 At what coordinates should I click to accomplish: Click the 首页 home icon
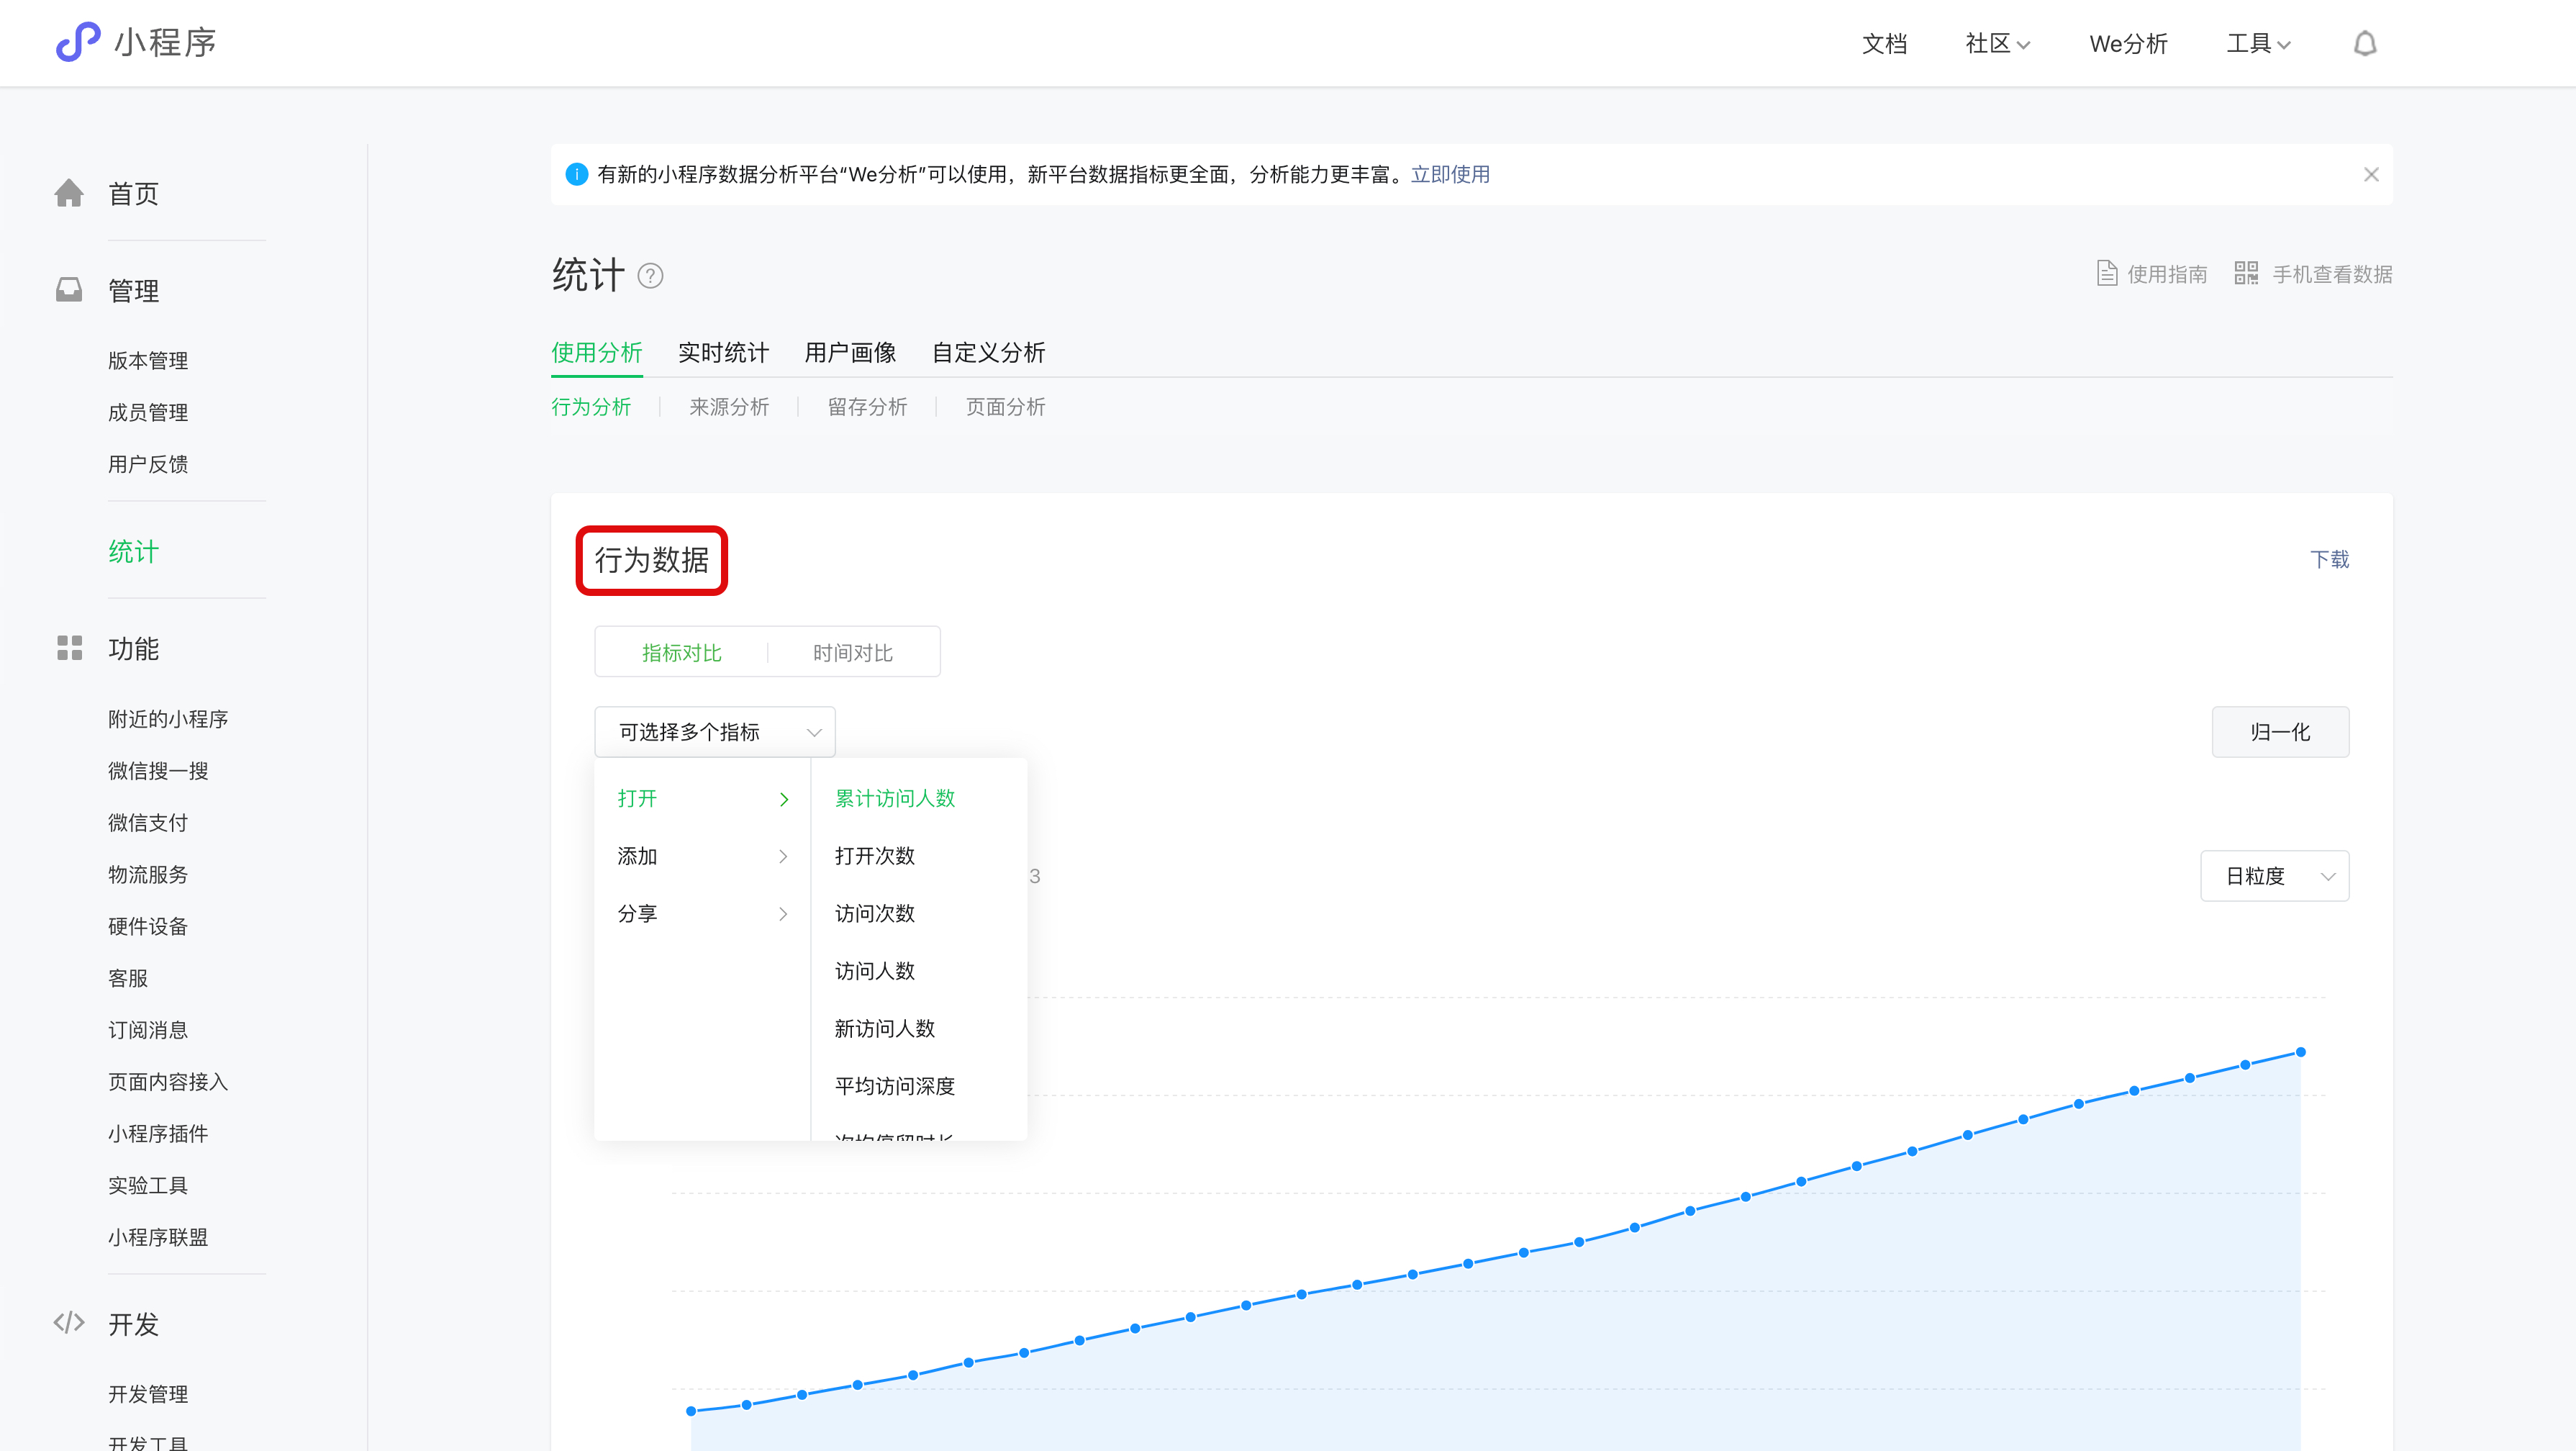point(69,193)
